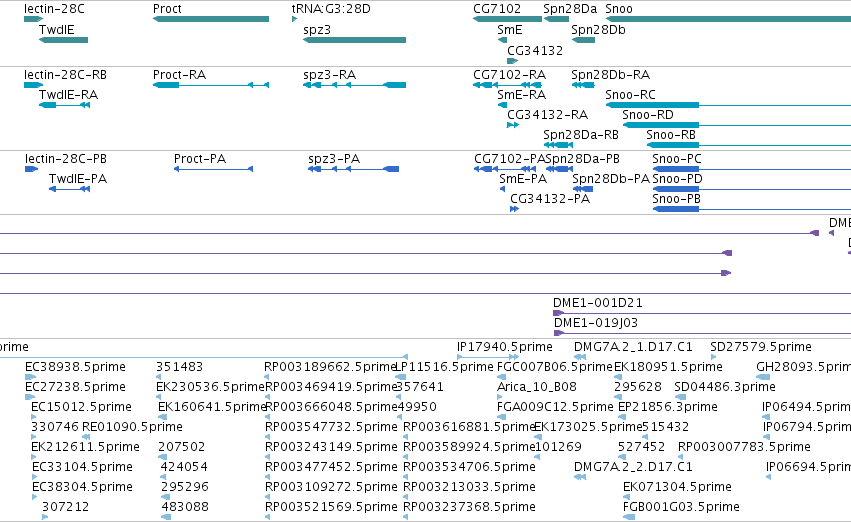Select the EC15012.5prime EST label
This screenshot has height=522, width=851.
[81, 406]
